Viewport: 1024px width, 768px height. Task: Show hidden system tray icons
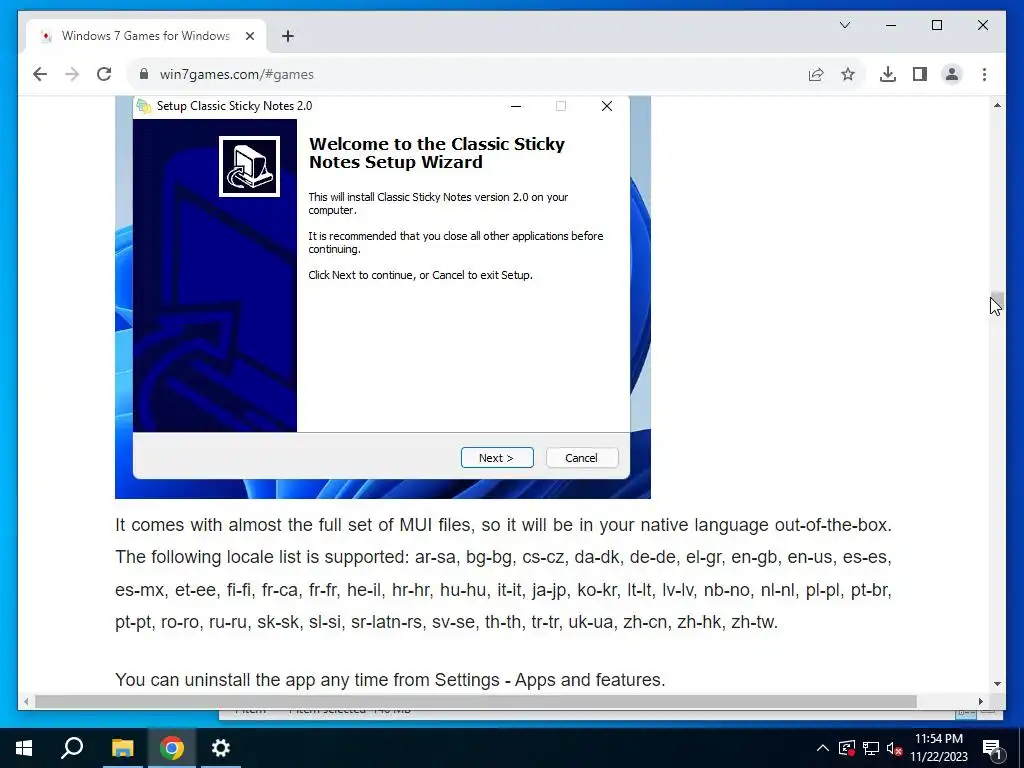(823, 748)
